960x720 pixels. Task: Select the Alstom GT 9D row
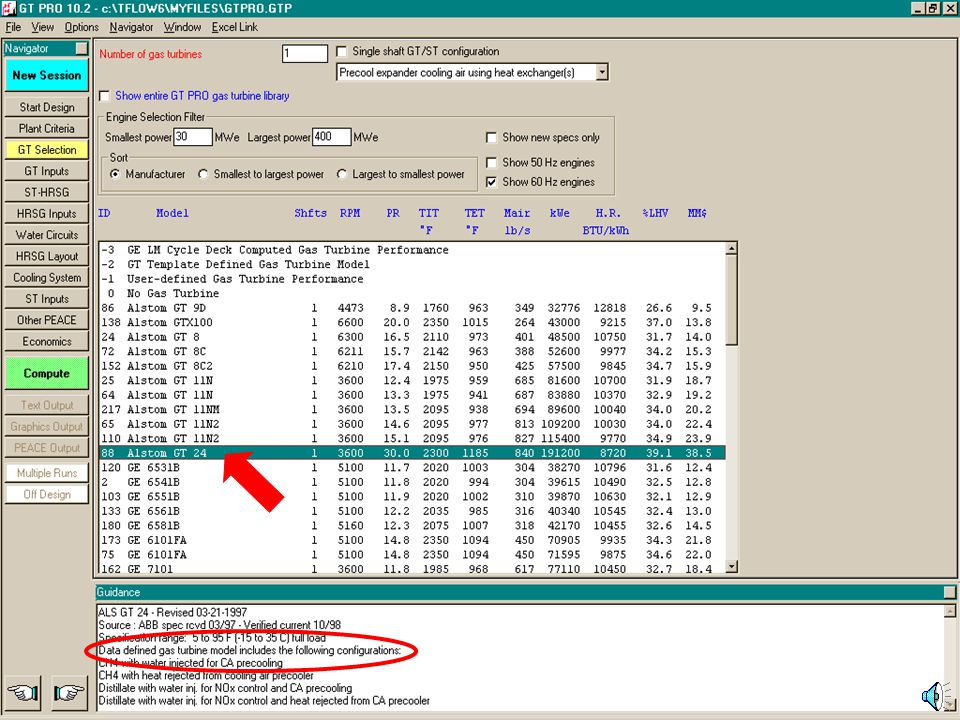coord(412,308)
